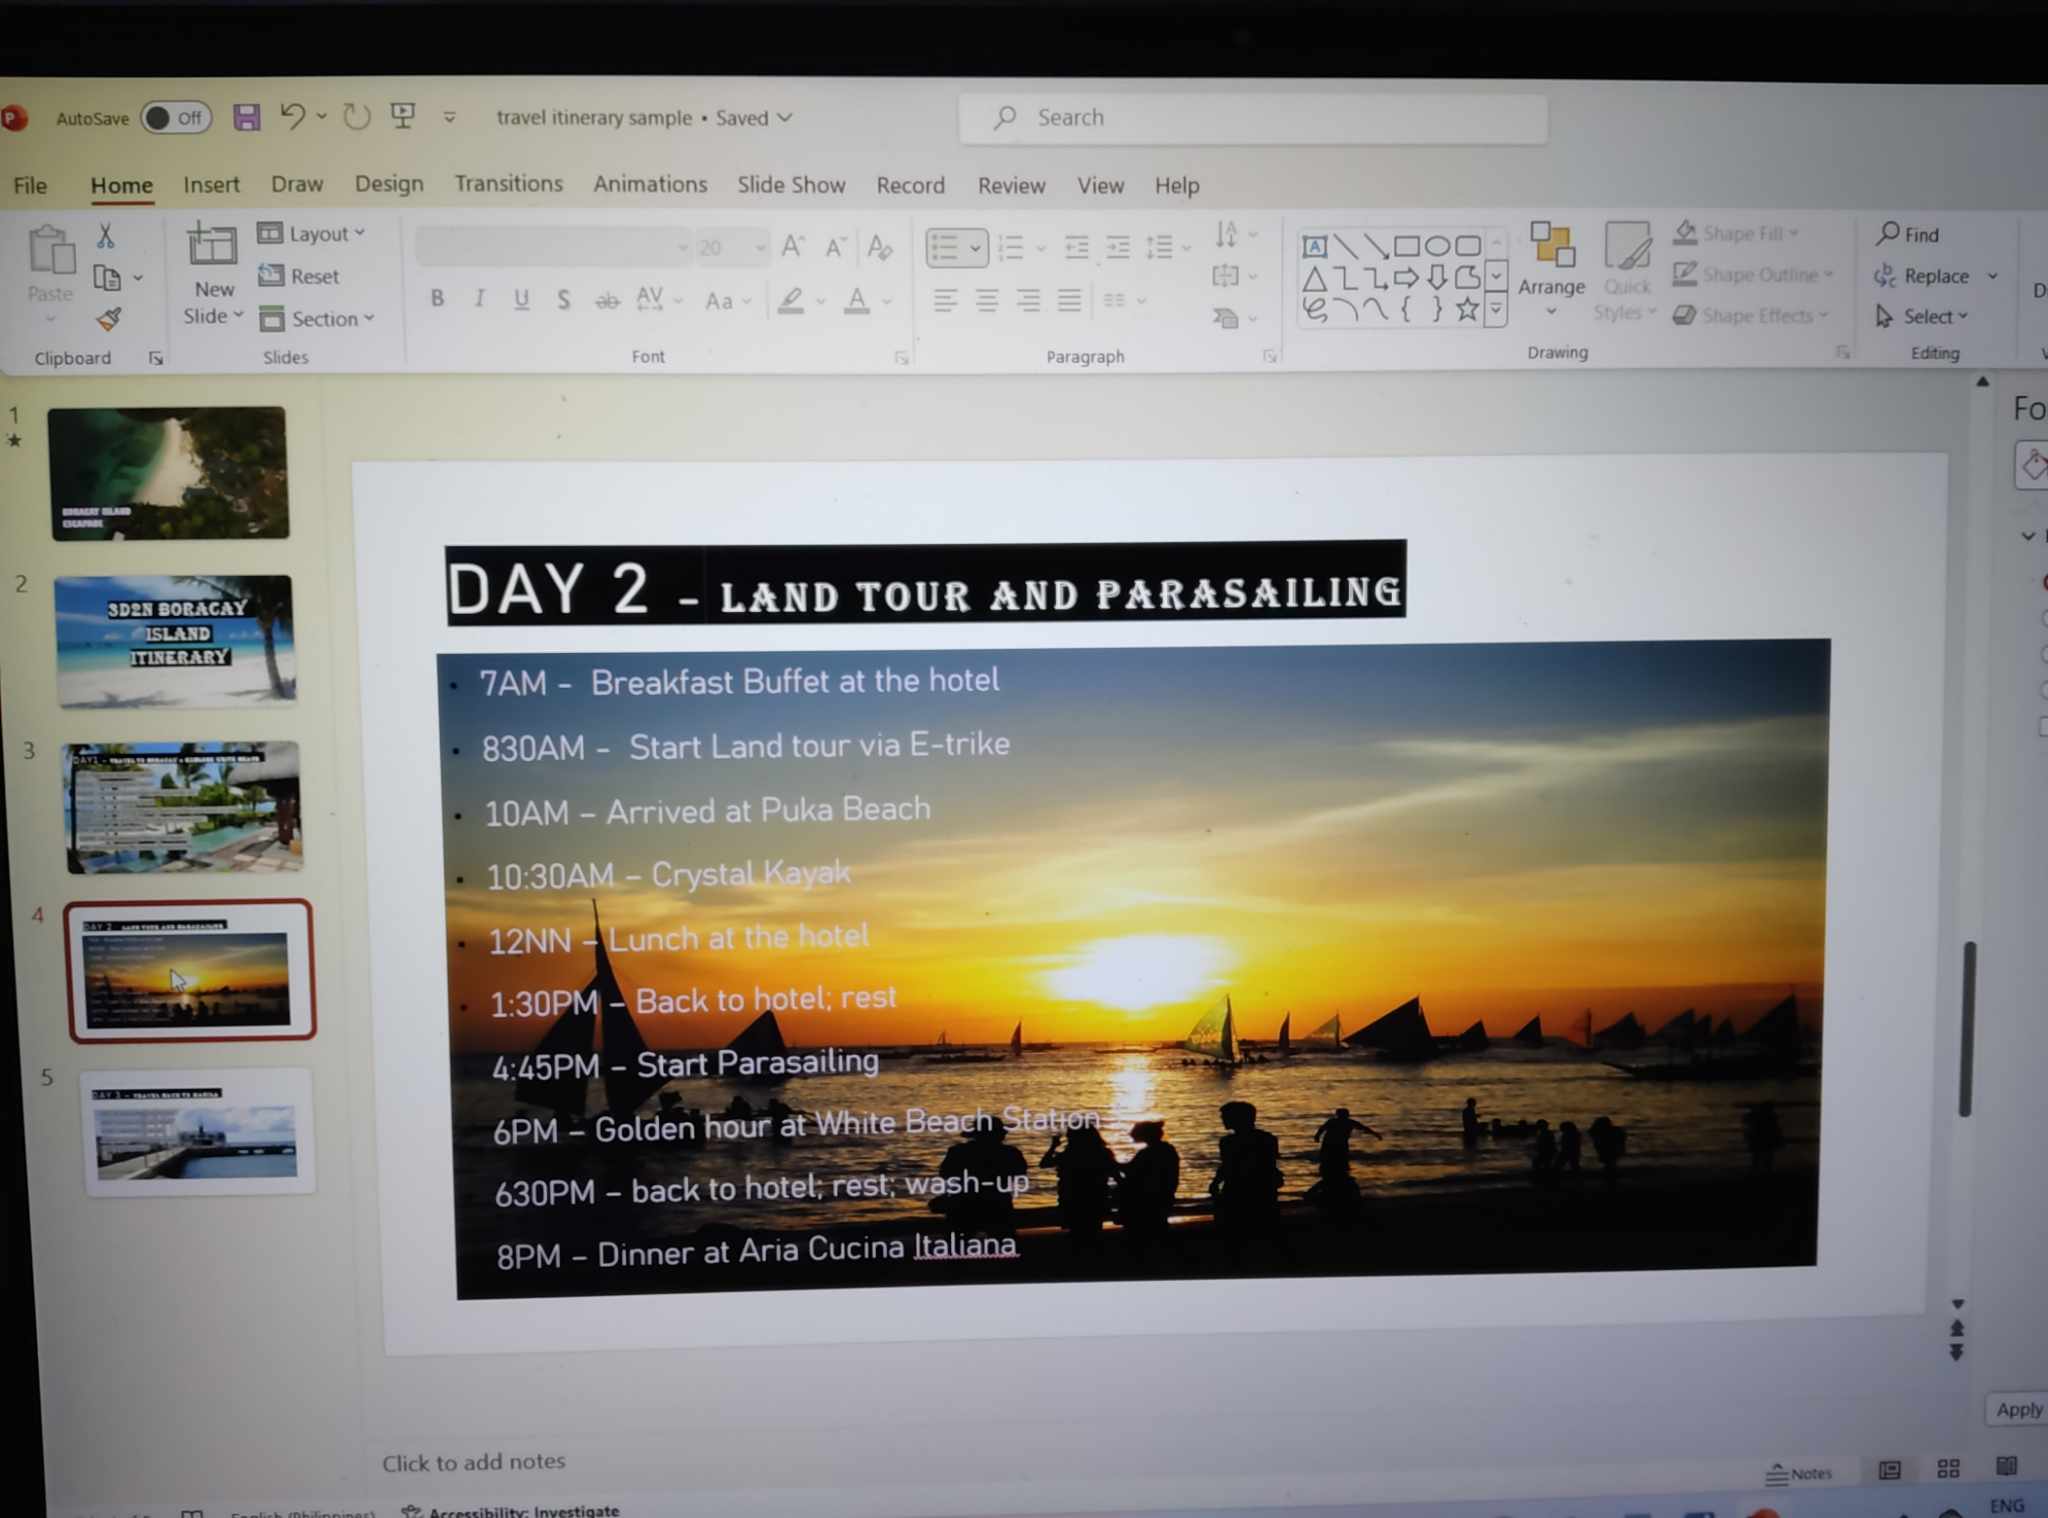This screenshot has height=1518, width=2048.
Task: Expand the Section dropdown
Action: 318,319
